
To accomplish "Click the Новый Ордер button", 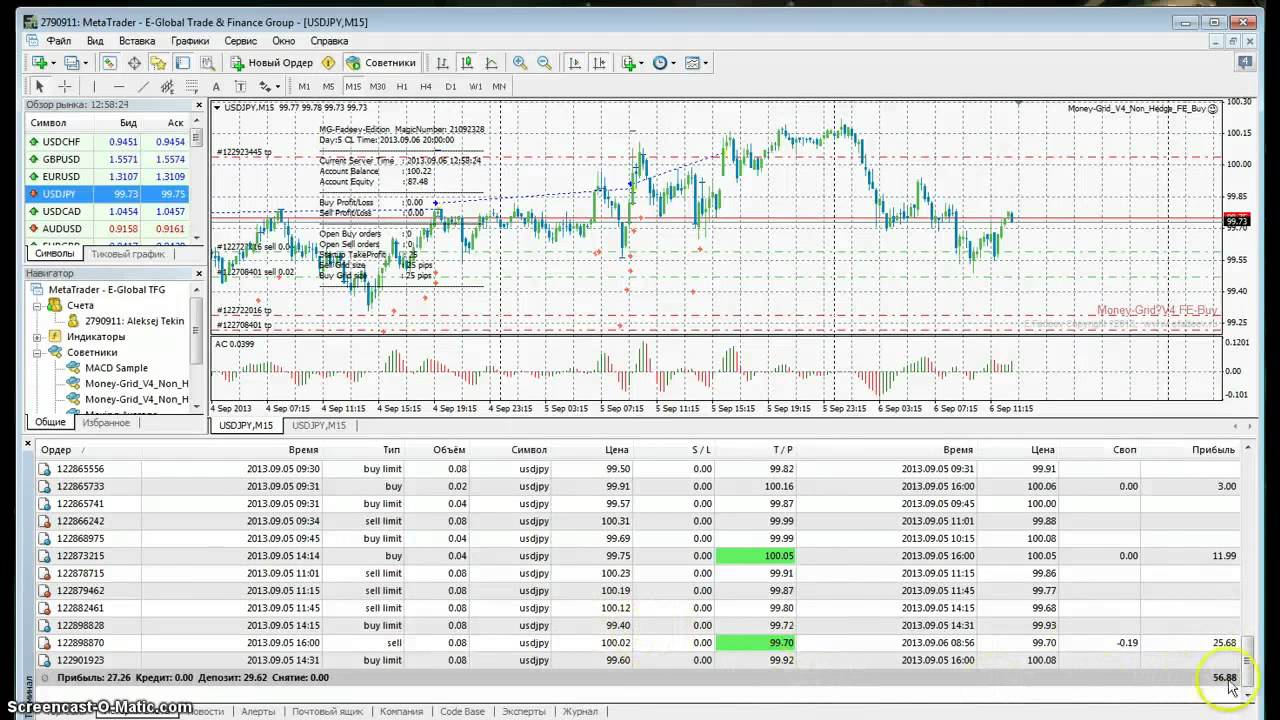I will coord(272,62).
